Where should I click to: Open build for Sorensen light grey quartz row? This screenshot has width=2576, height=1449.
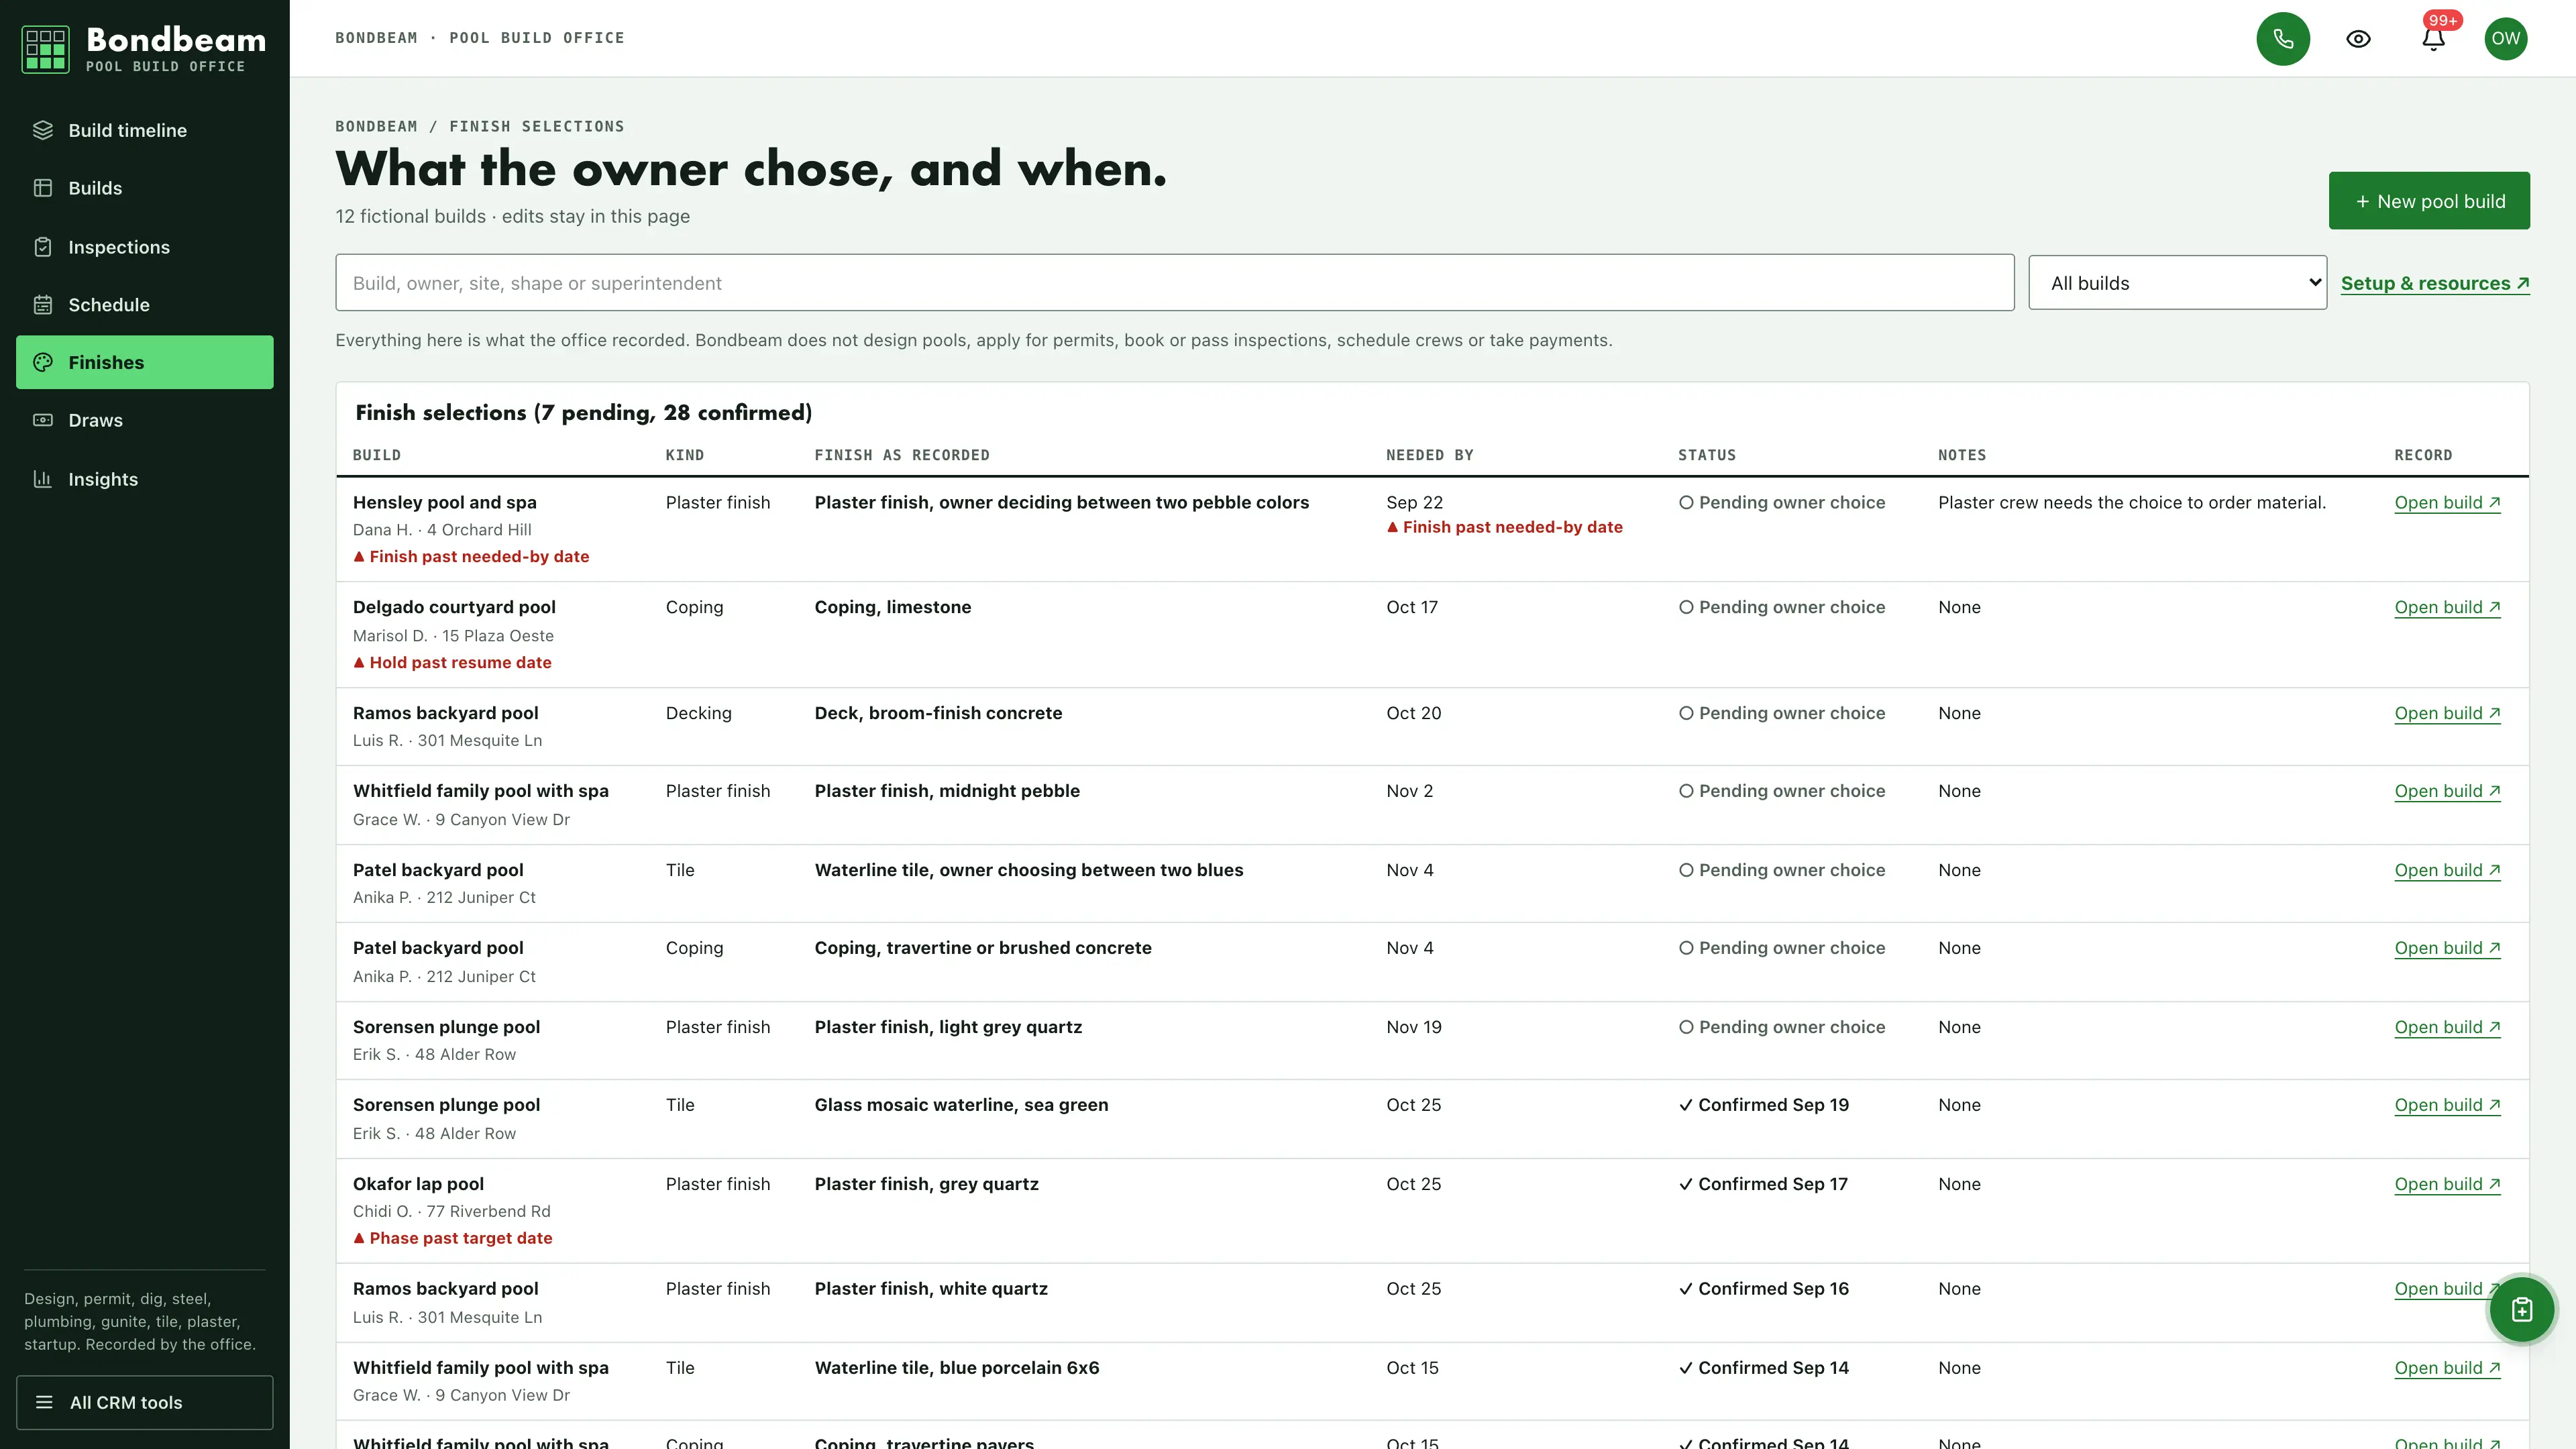pyautogui.click(x=2447, y=1027)
